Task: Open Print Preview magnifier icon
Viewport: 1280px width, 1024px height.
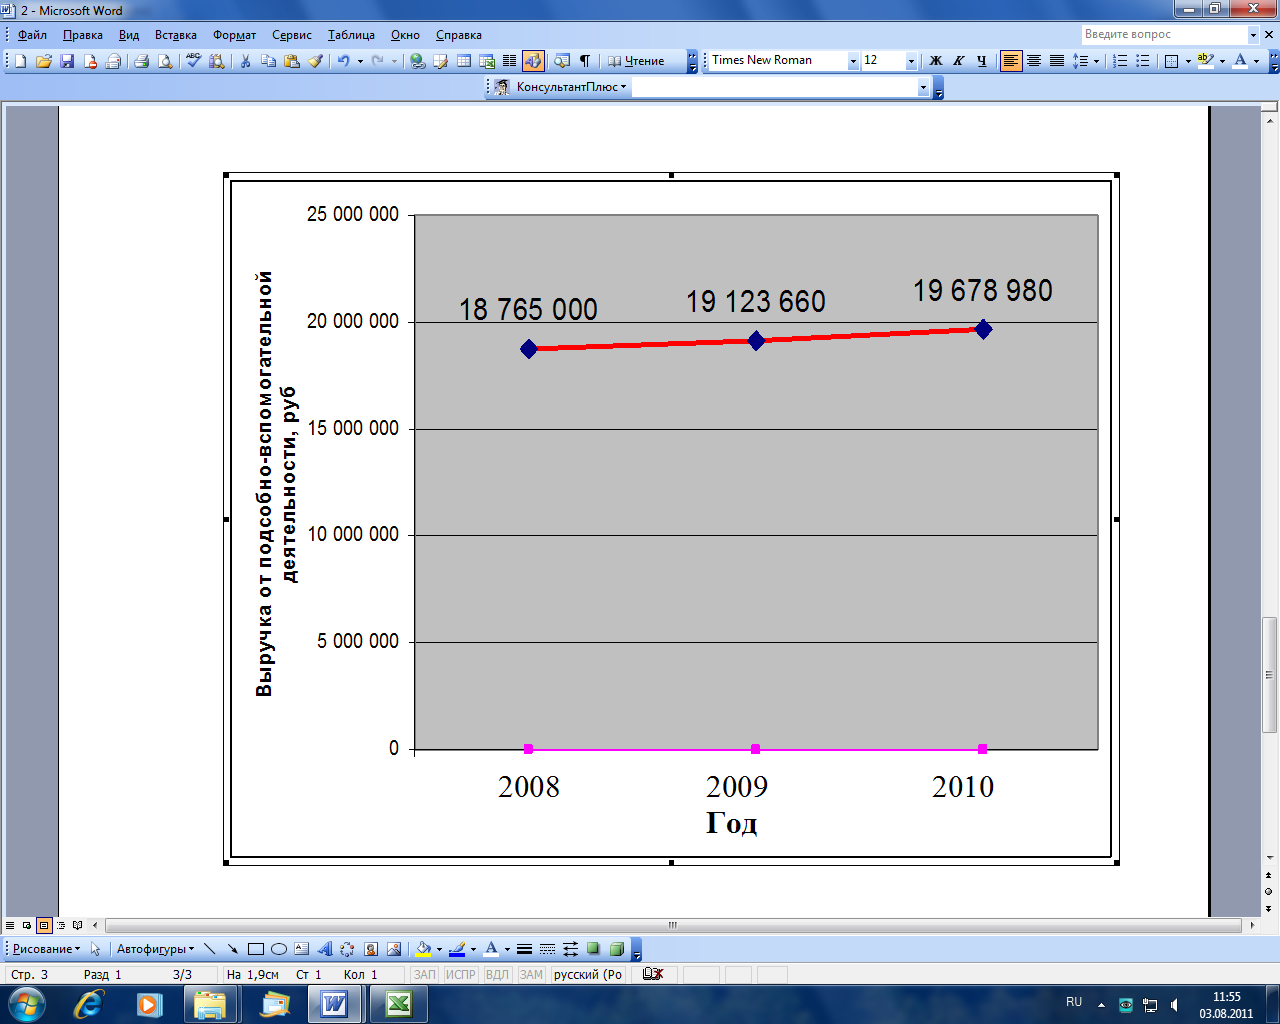Action: (165, 61)
